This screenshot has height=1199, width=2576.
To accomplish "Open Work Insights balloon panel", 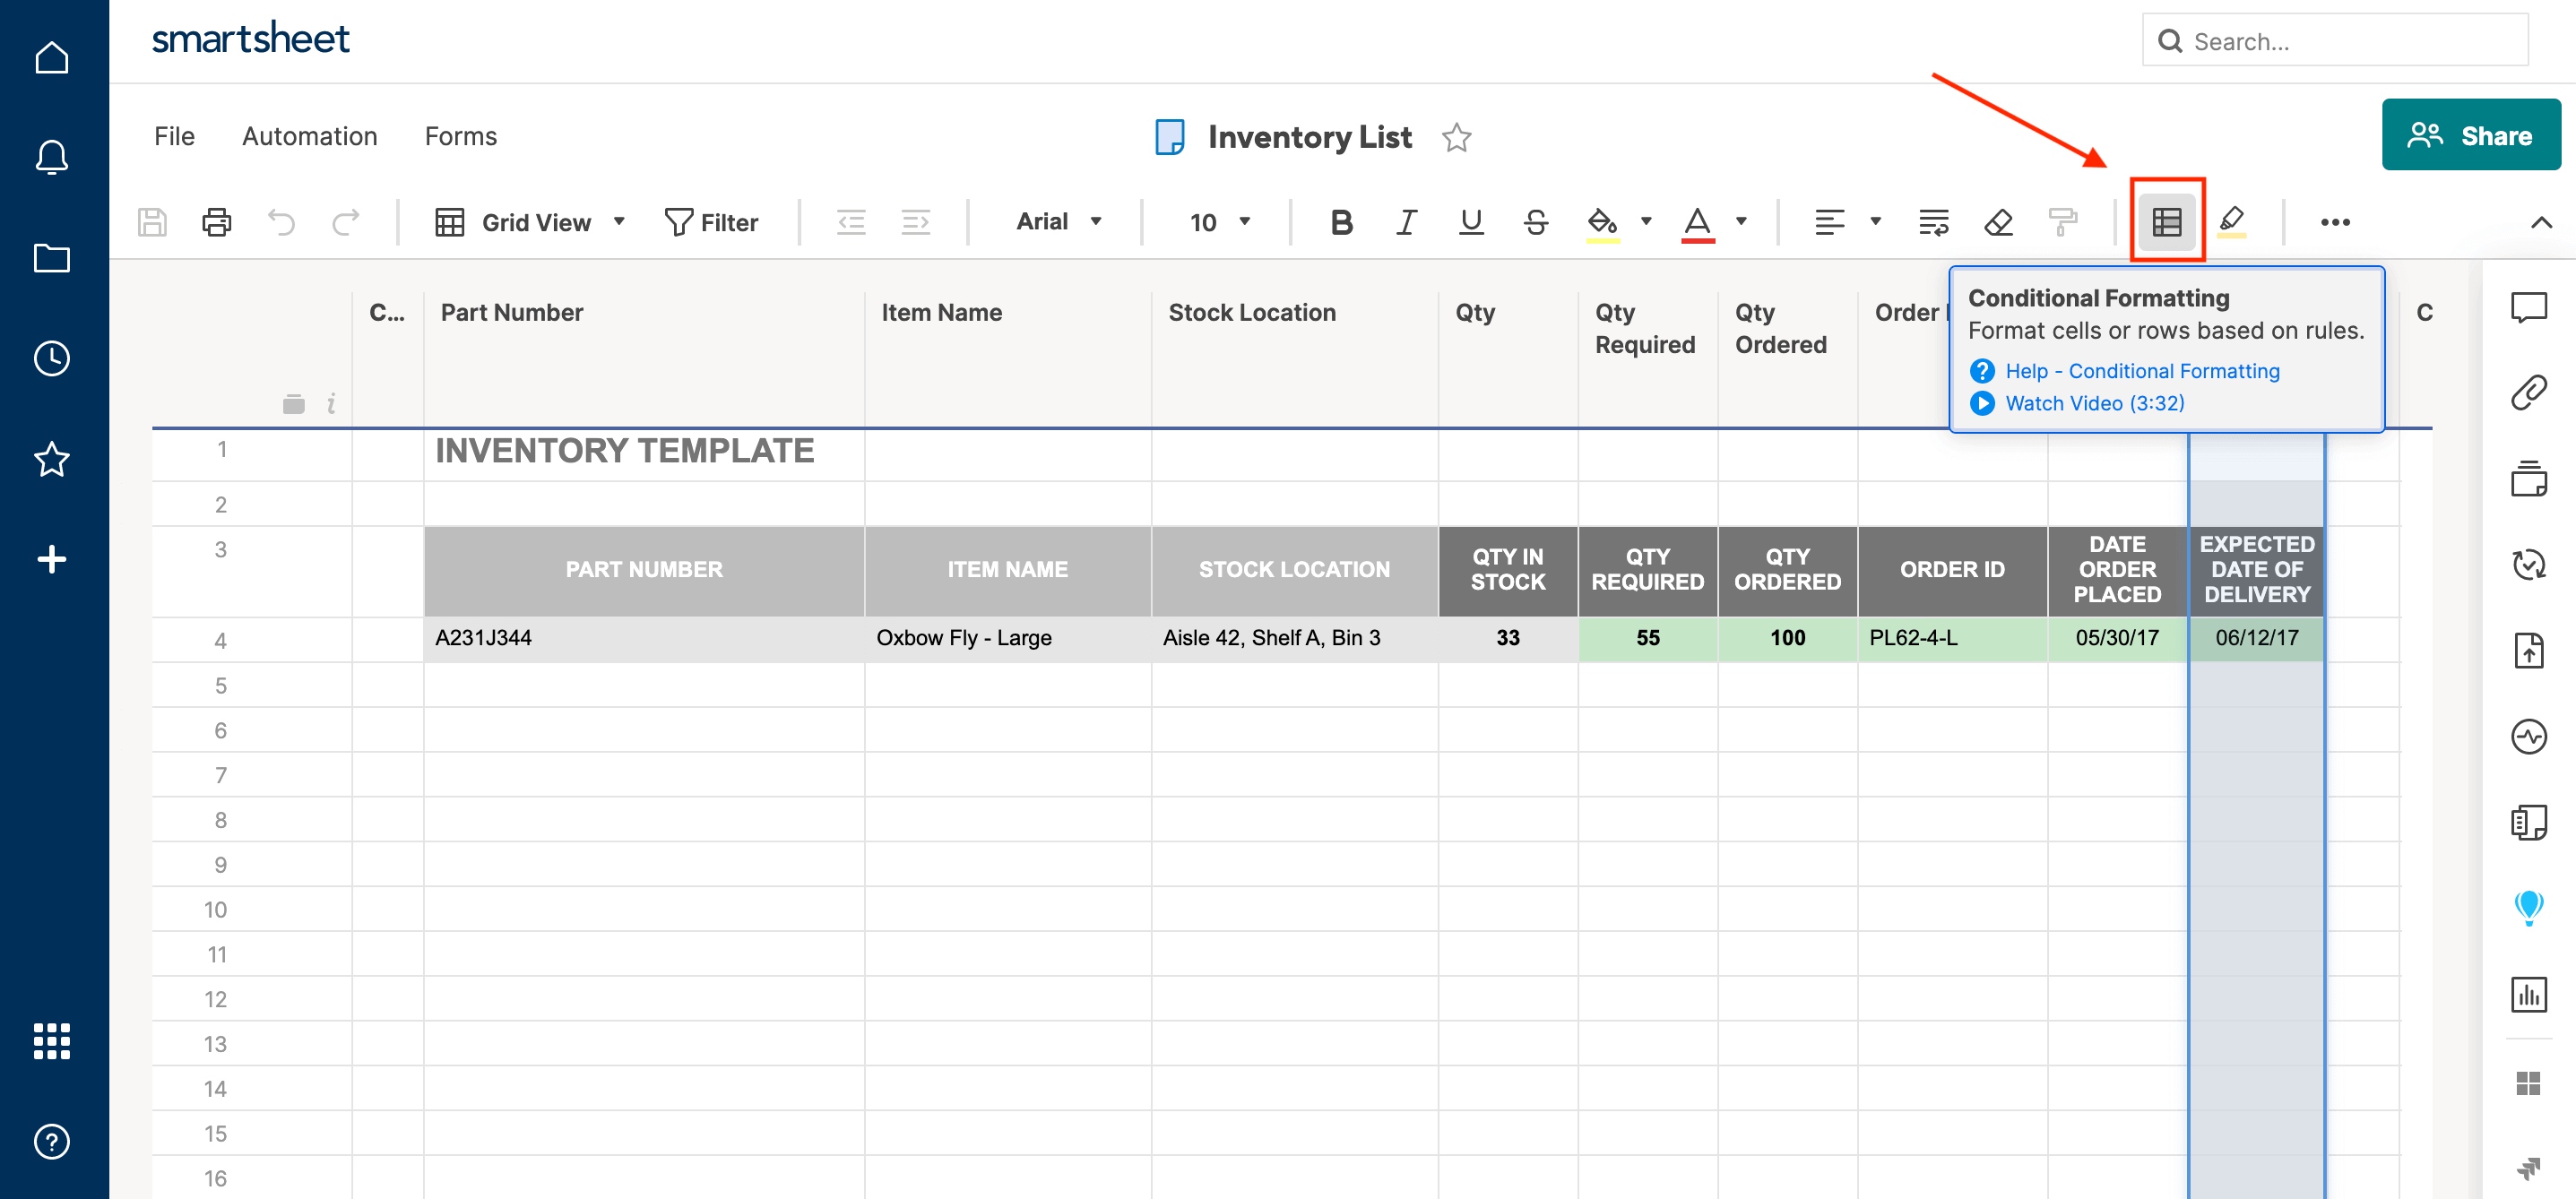I will click(x=2530, y=907).
